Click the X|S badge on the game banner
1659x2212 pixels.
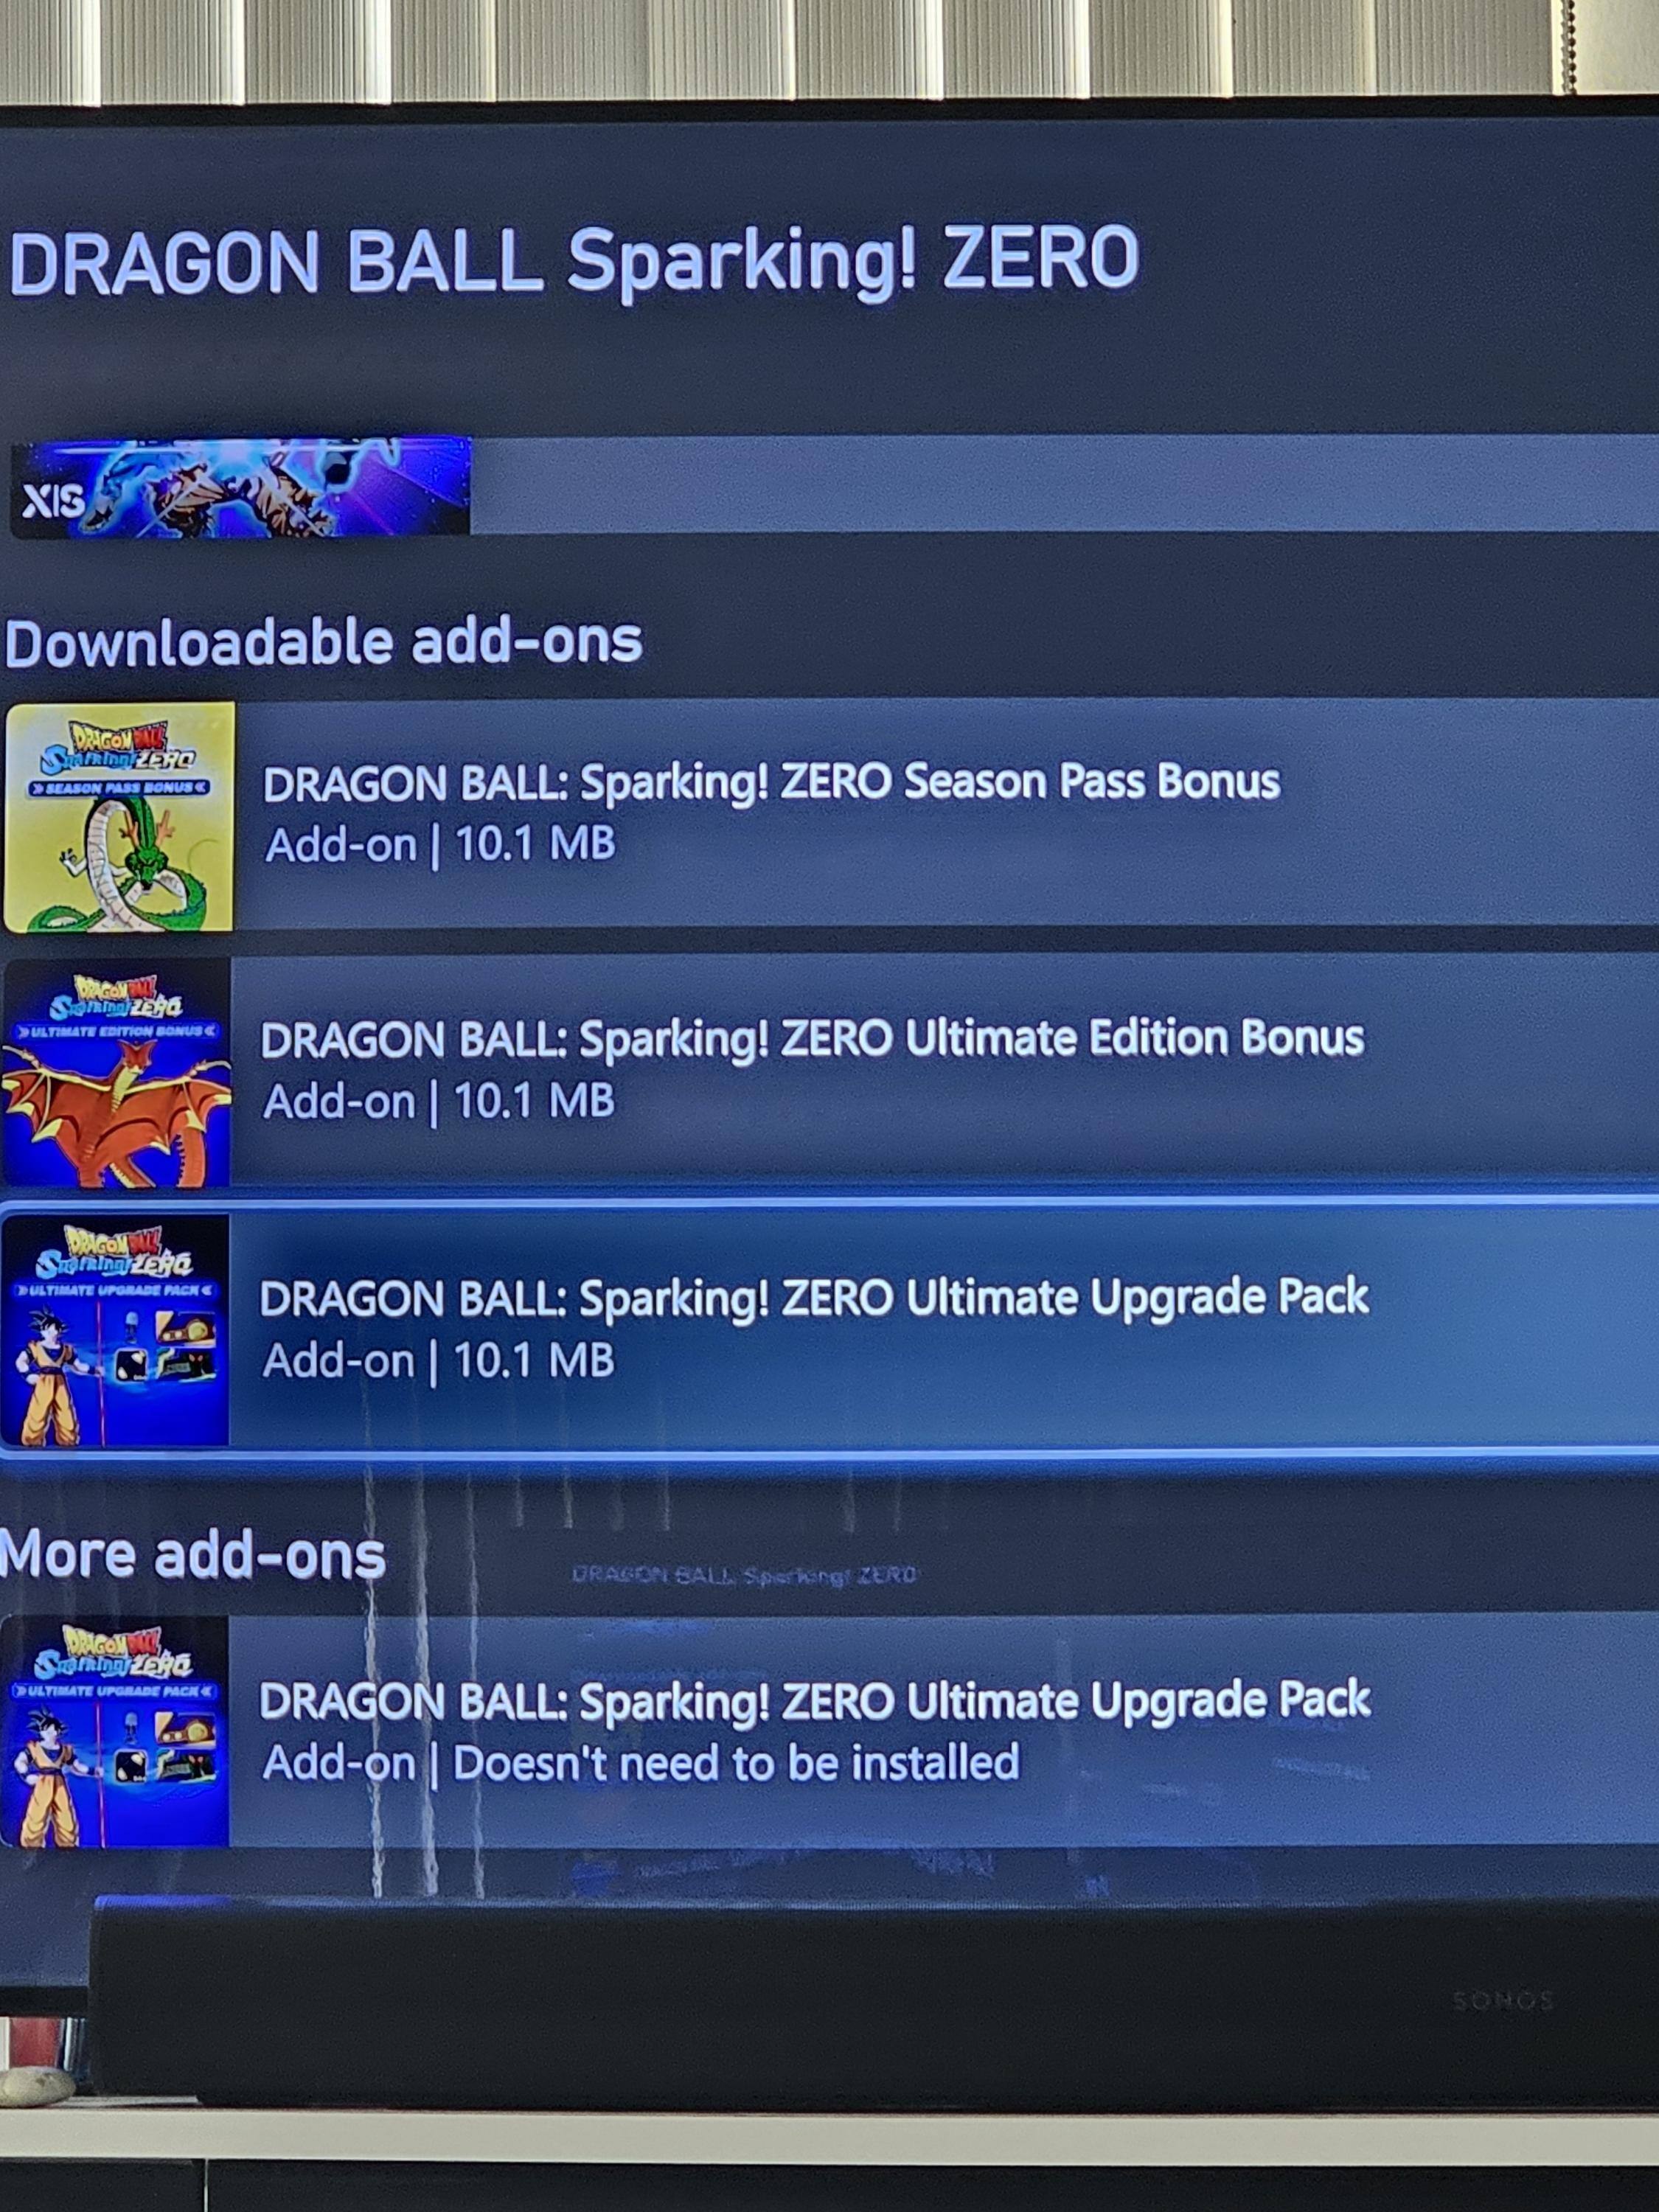point(53,501)
